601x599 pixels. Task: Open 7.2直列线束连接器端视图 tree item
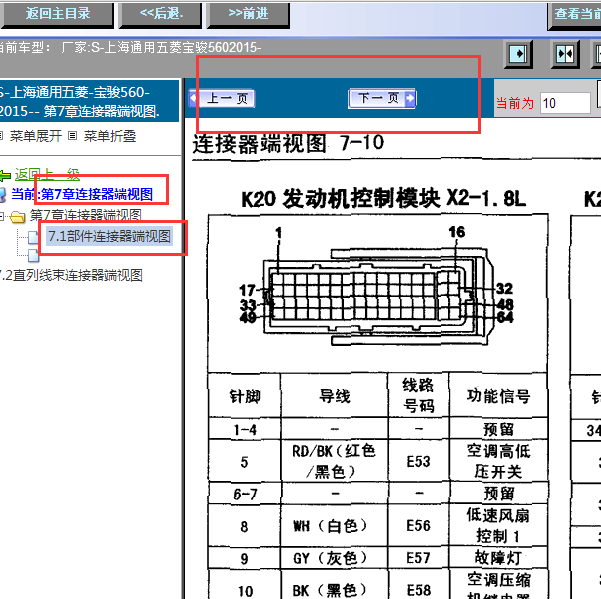click(x=71, y=275)
